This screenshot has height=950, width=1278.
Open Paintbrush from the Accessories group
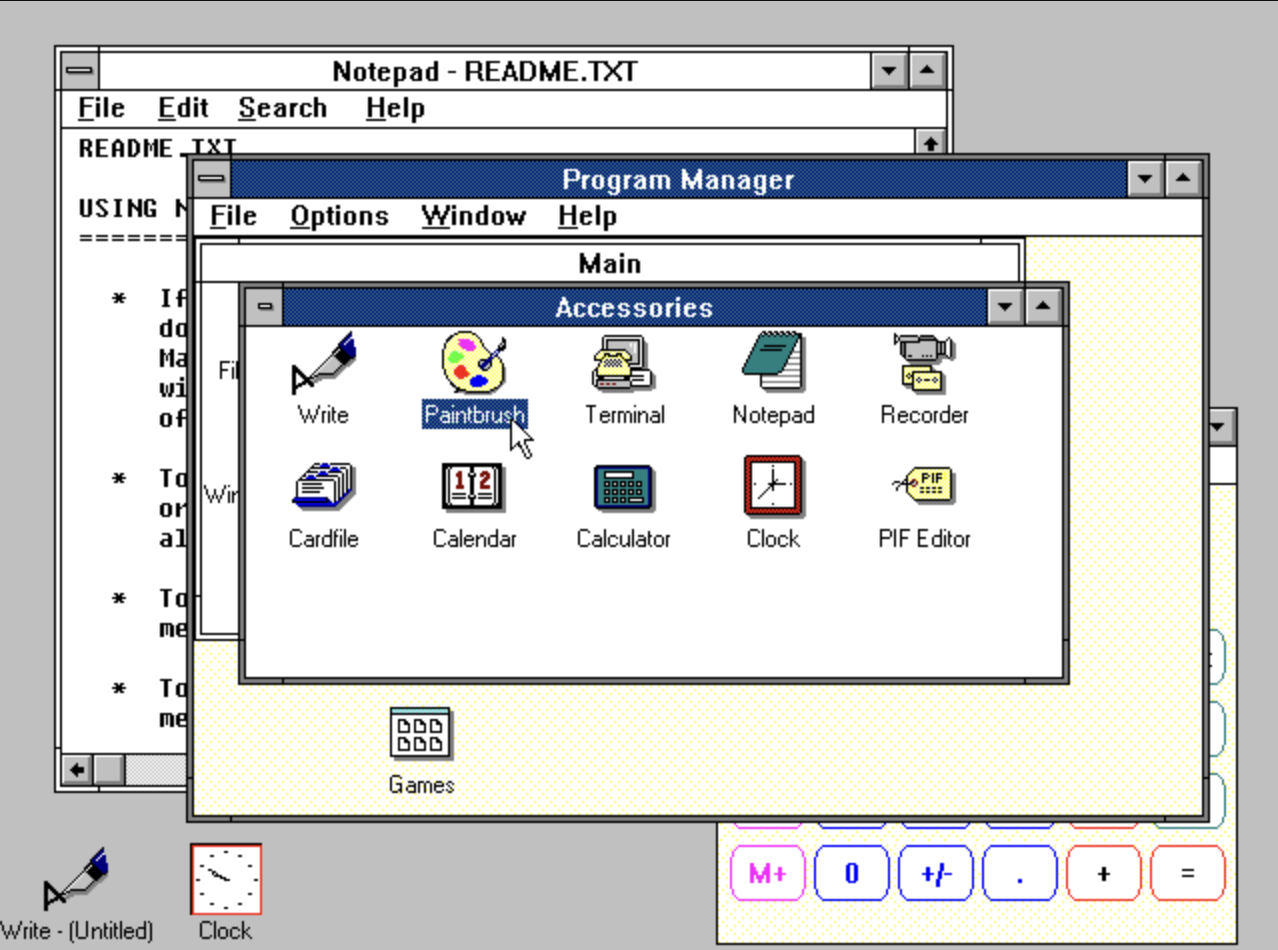coord(474,363)
